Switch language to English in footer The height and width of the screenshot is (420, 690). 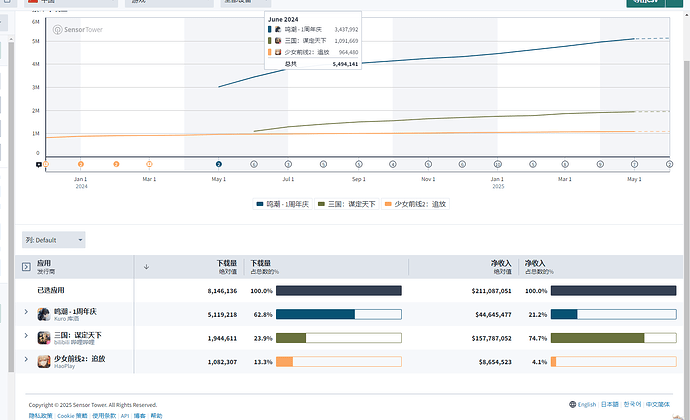(587, 404)
